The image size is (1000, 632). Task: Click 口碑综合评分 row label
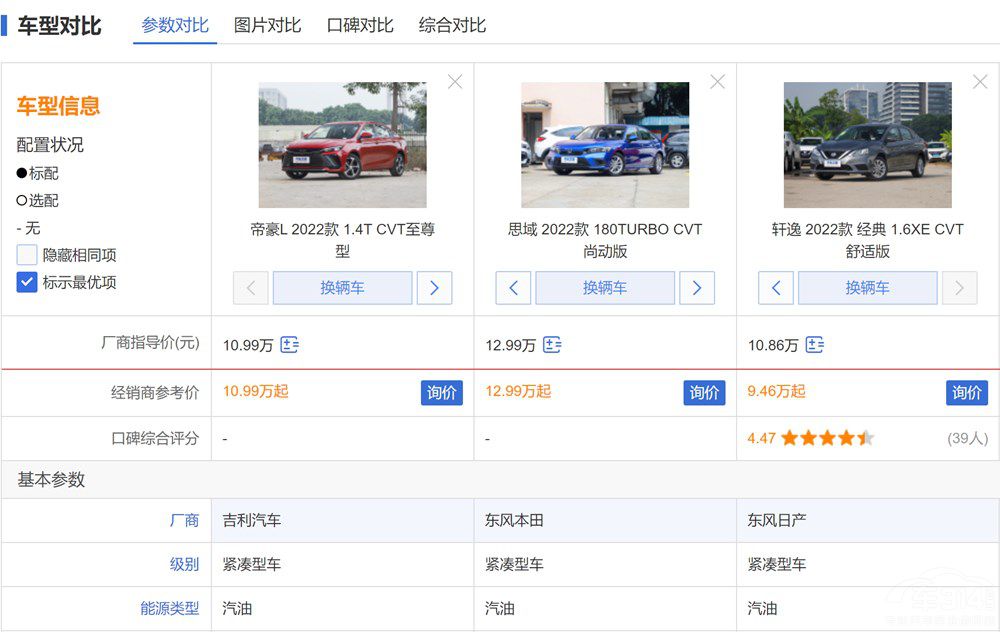pos(155,438)
